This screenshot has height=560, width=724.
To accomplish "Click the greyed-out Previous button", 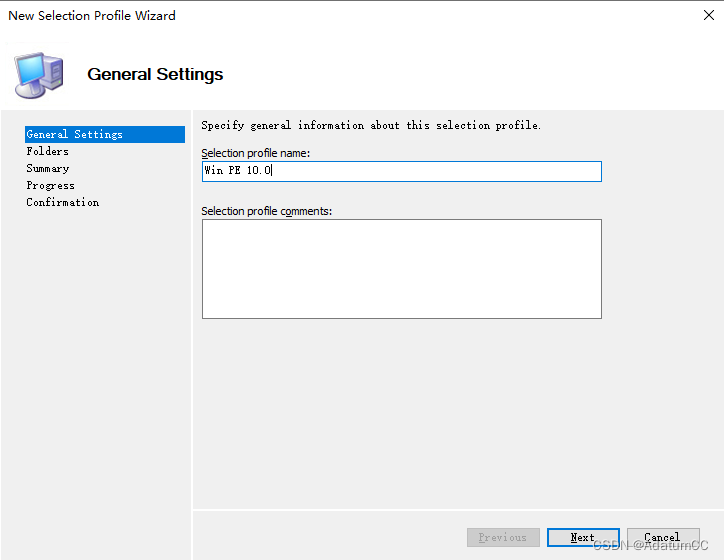I will (503, 537).
